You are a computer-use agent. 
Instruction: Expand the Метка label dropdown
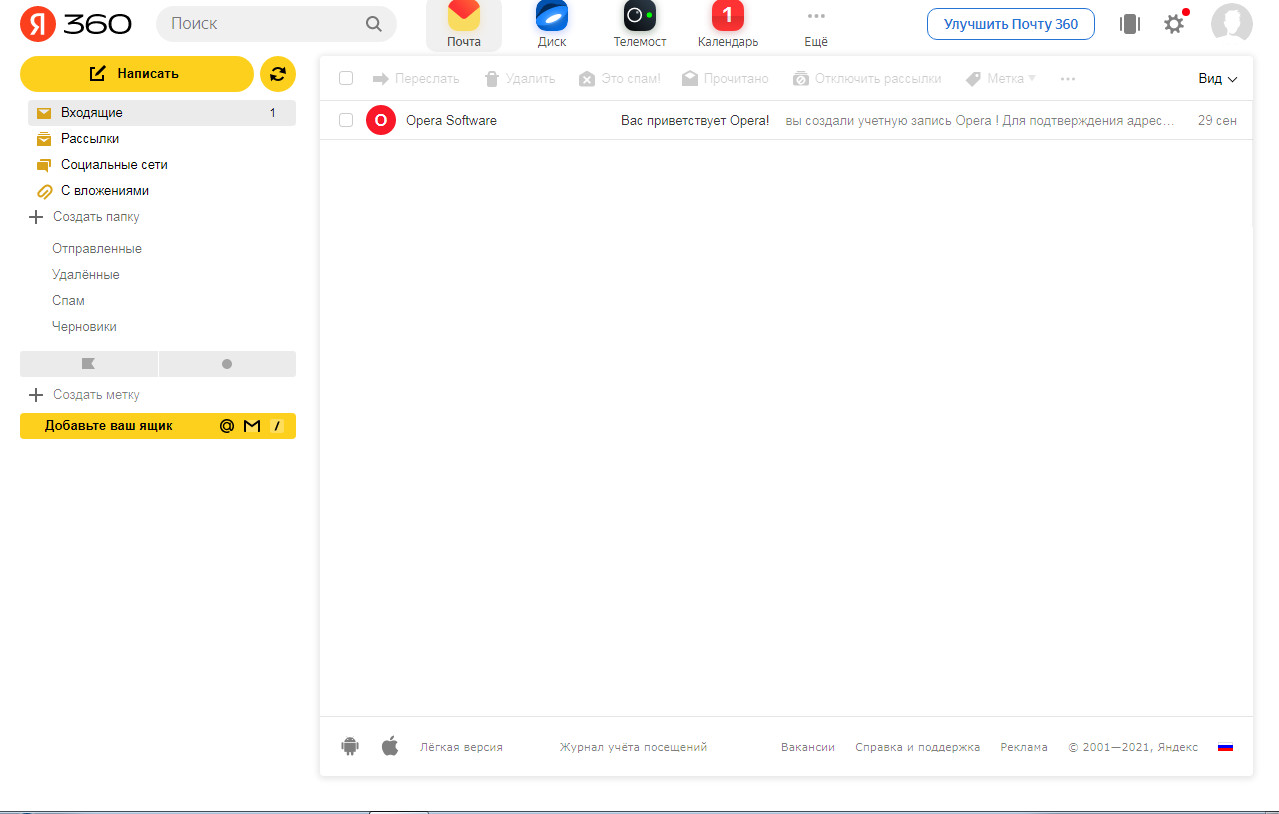1000,78
